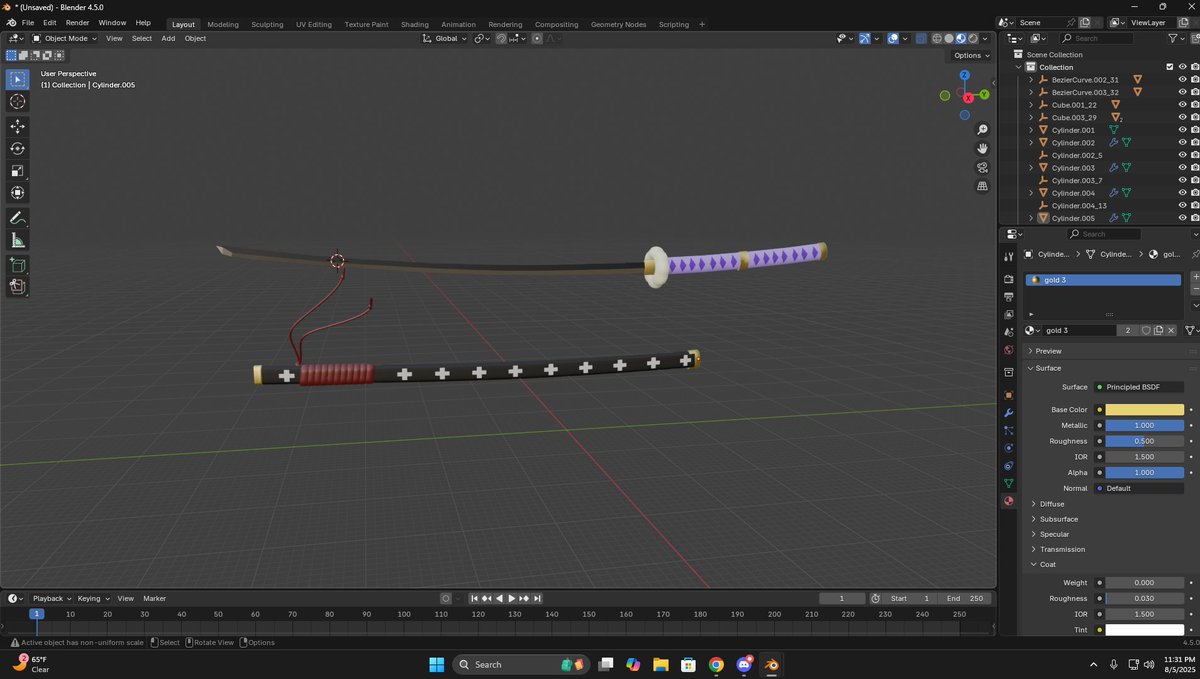Expand the Transmission subpanel
The width and height of the screenshot is (1200, 679).
(1062, 549)
